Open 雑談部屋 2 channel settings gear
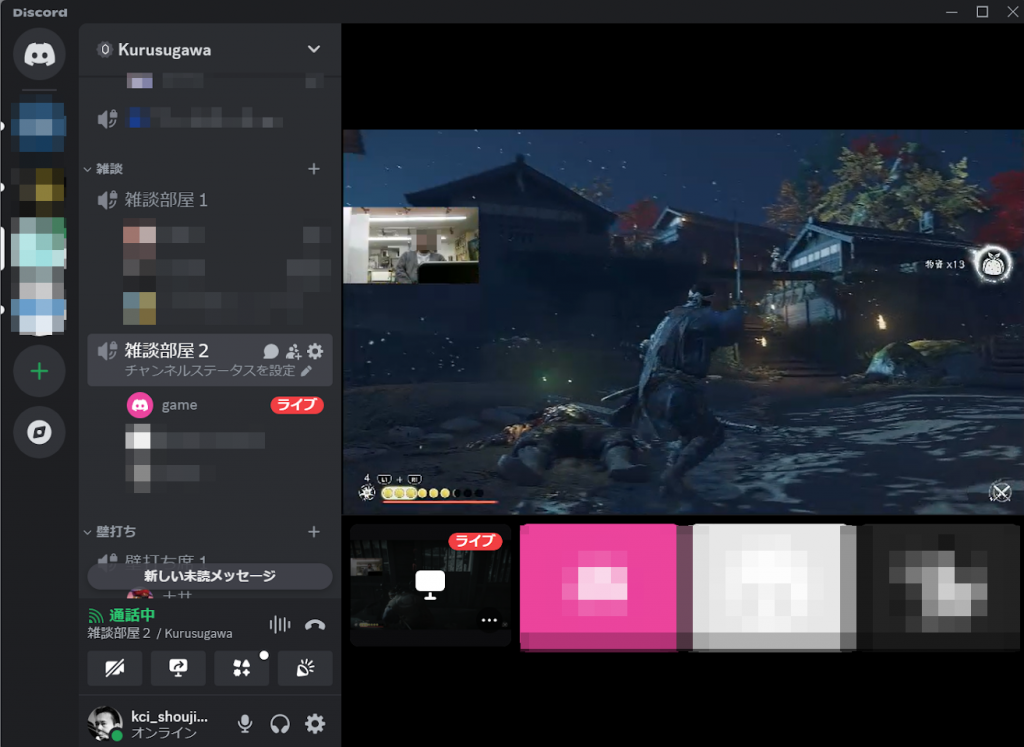Viewport: 1024px width, 747px height. point(315,352)
